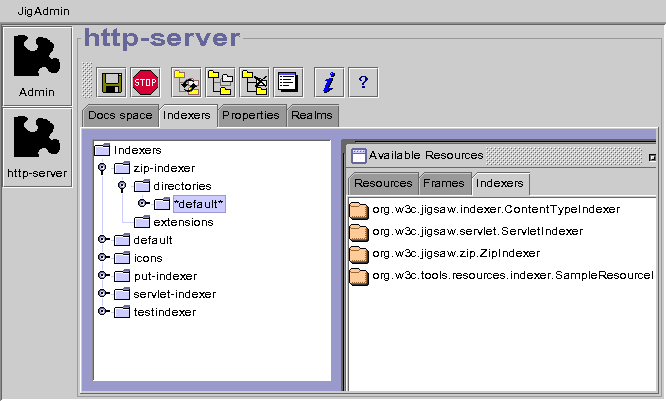Click the folder tree hierarchy icon

tap(220, 81)
